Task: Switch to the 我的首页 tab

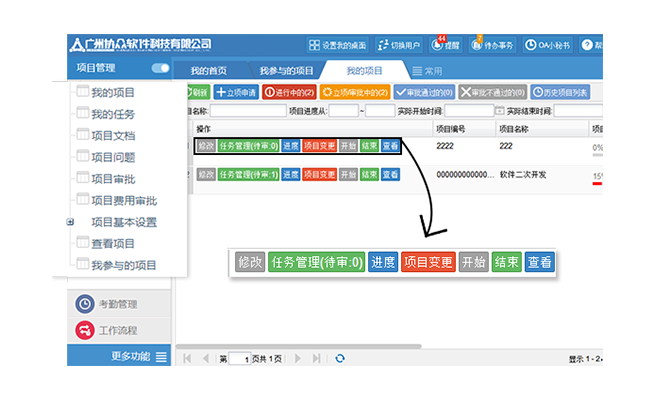Action: tap(208, 71)
